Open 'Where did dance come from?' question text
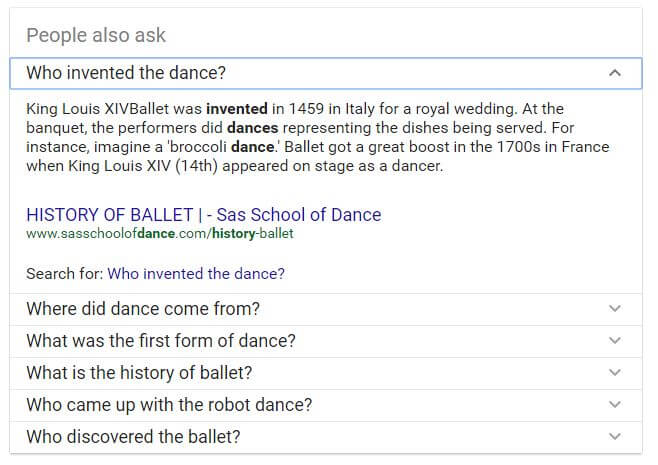Viewport: 658px width, 465px height. pyautogui.click(x=143, y=309)
